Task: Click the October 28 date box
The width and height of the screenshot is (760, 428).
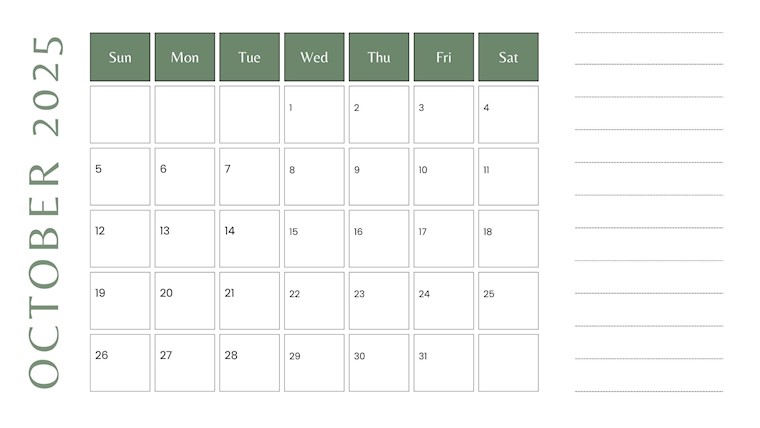Action: tap(249, 363)
